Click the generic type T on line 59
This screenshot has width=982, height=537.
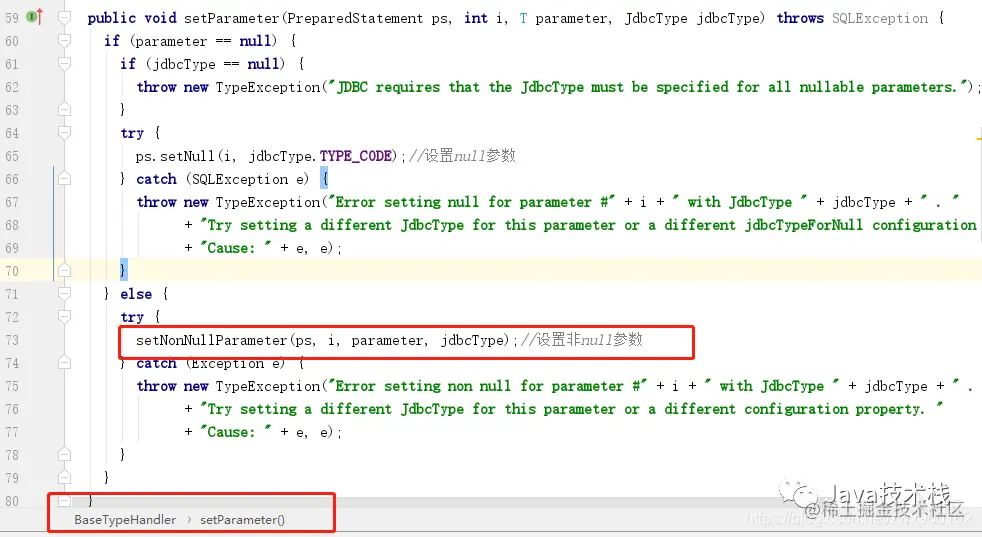[523, 18]
